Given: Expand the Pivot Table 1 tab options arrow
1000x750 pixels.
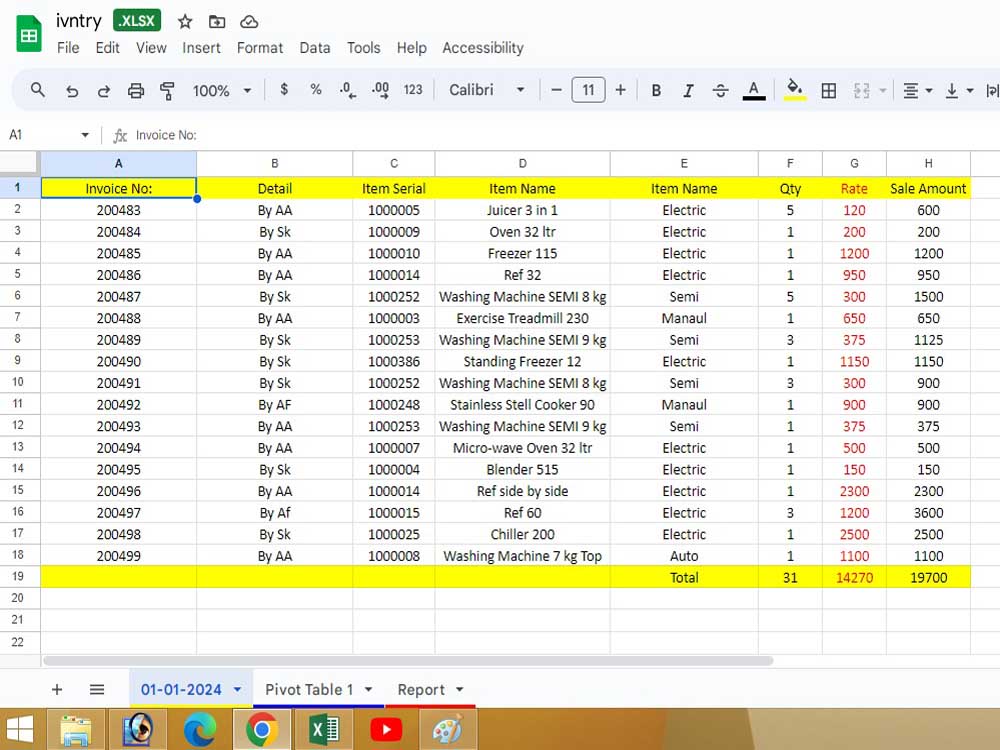Looking at the screenshot, I should (369, 689).
